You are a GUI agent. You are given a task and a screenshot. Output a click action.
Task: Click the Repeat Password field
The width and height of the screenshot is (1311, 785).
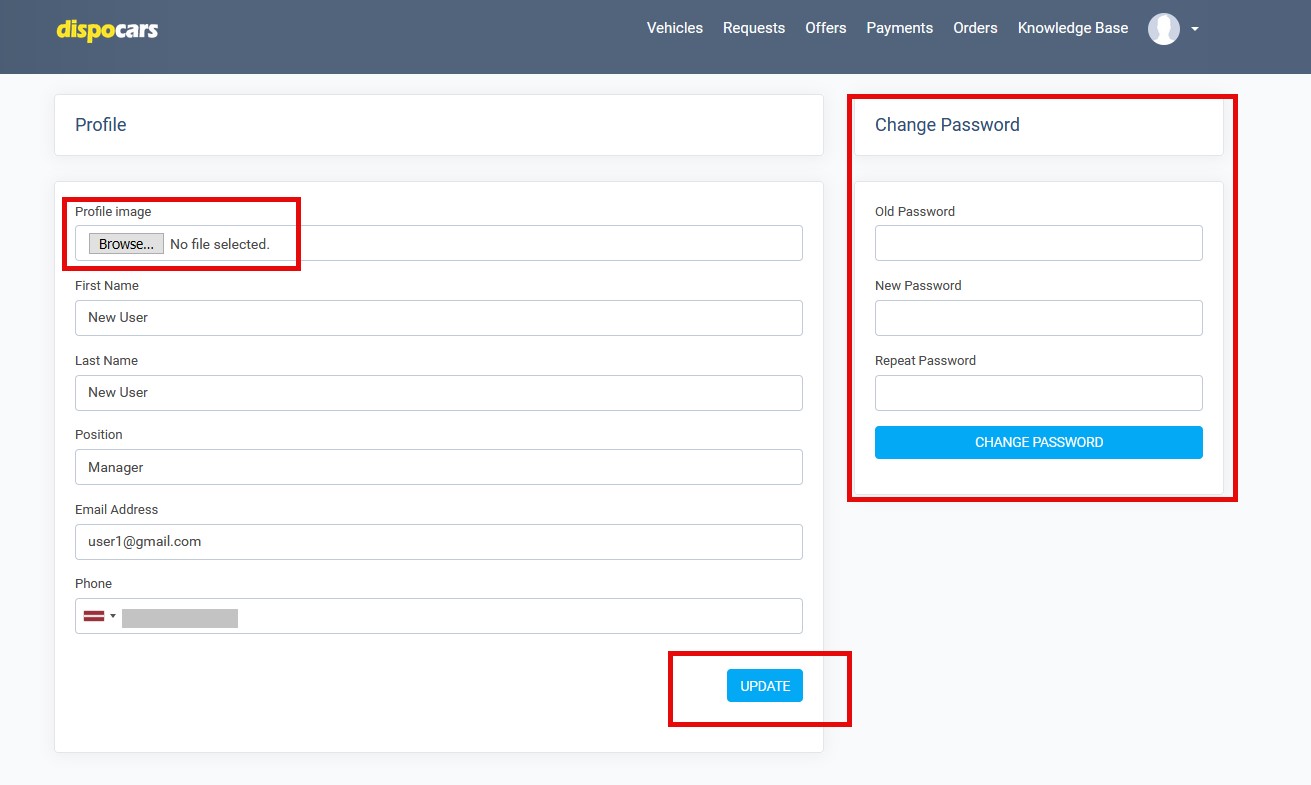(x=1038, y=392)
